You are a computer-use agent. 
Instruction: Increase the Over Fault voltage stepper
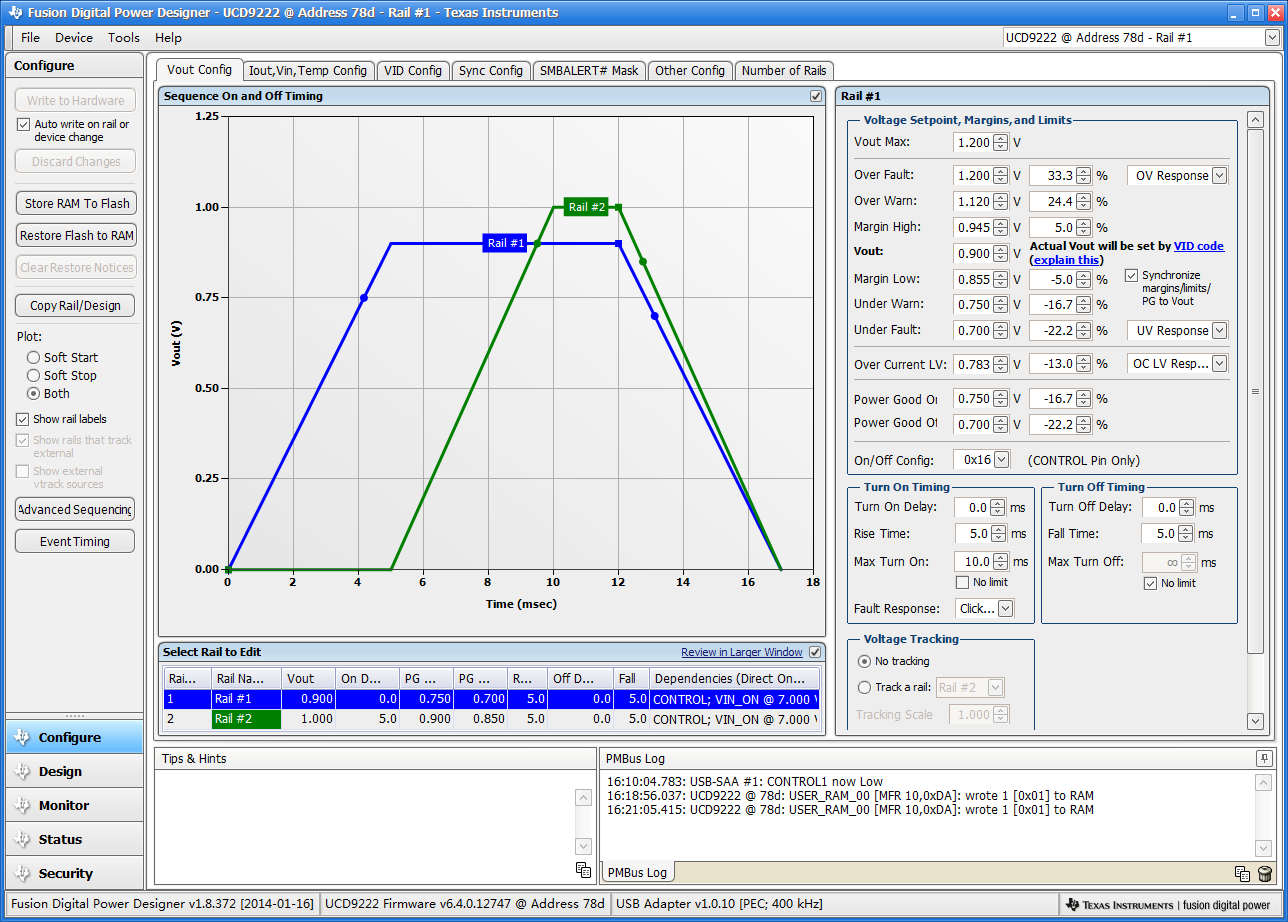(x=1001, y=171)
